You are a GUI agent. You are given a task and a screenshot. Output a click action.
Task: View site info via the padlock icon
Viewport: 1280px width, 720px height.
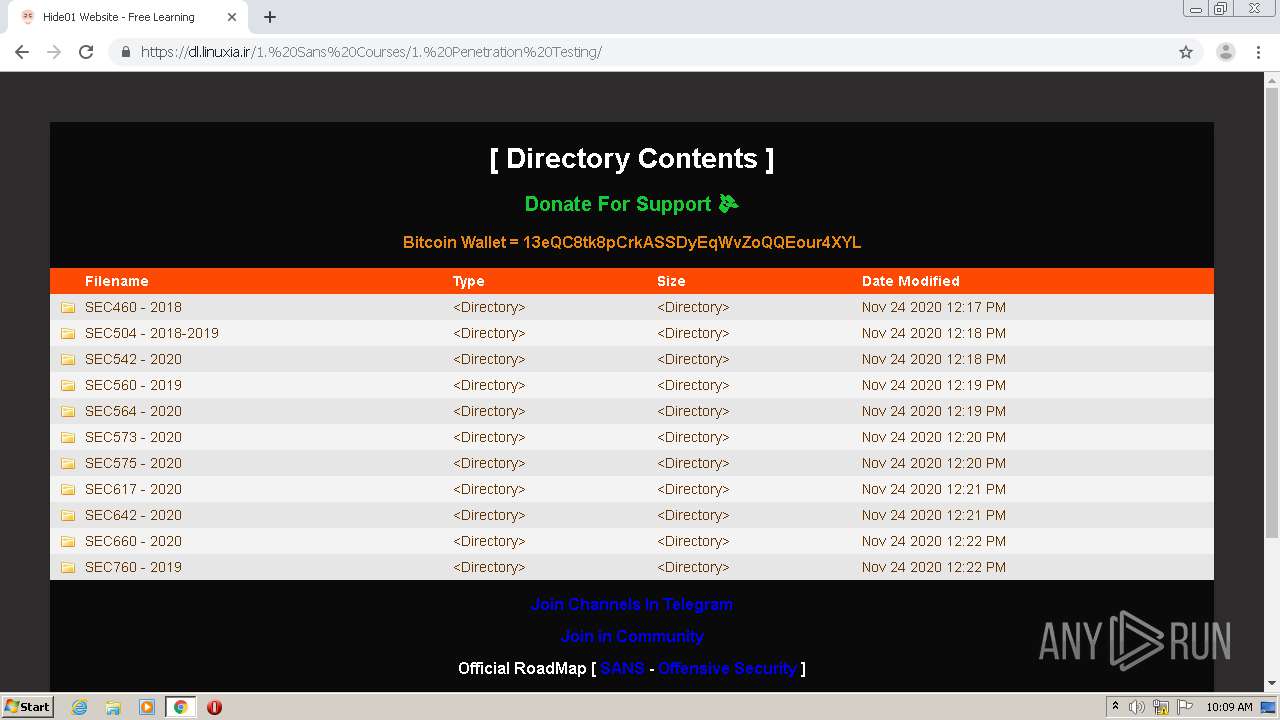click(x=126, y=52)
